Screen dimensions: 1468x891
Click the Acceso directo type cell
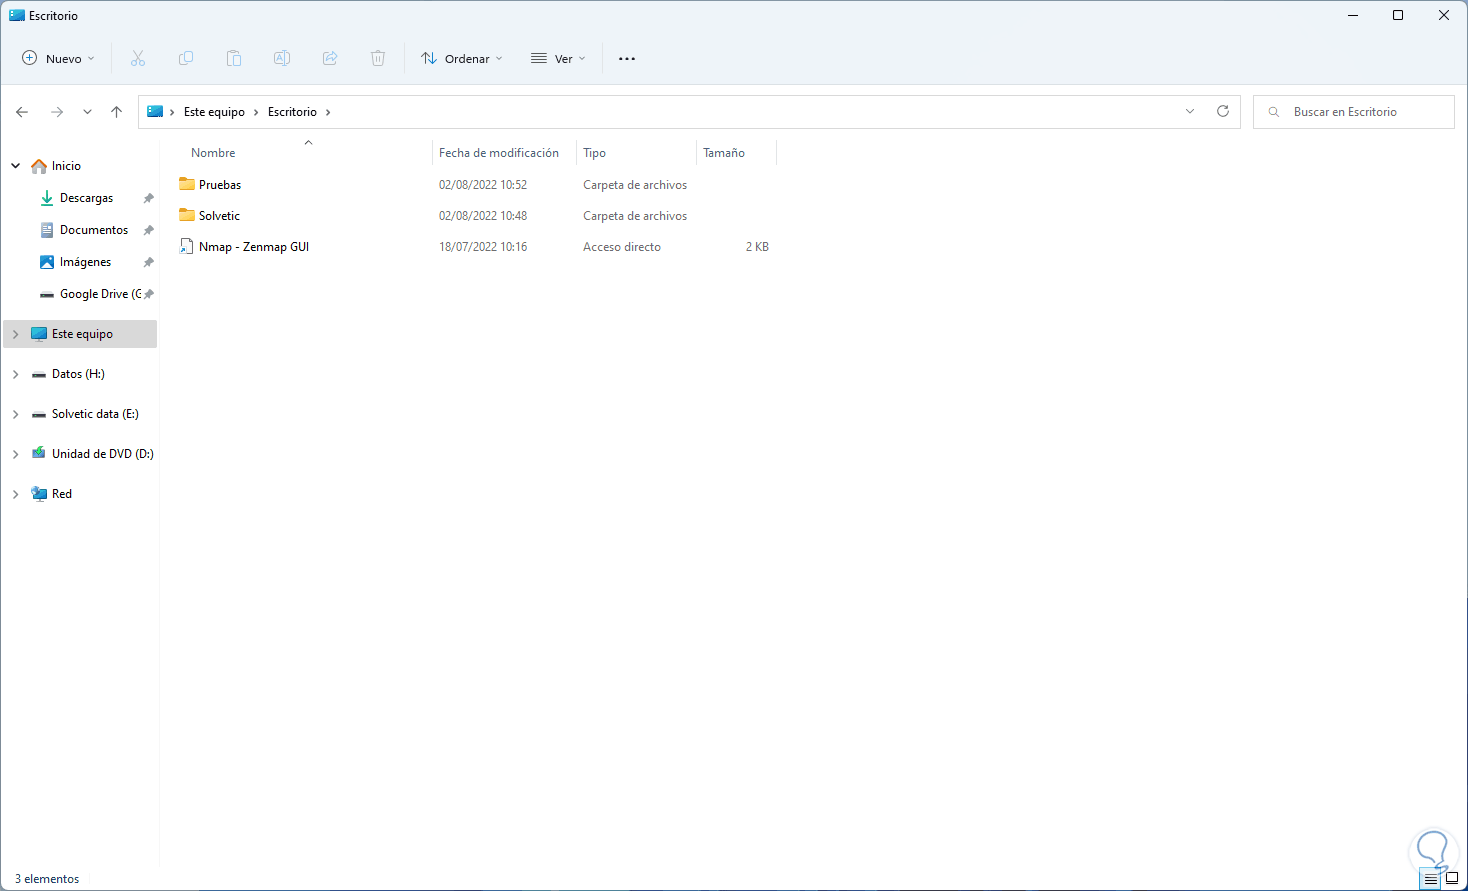(622, 247)
